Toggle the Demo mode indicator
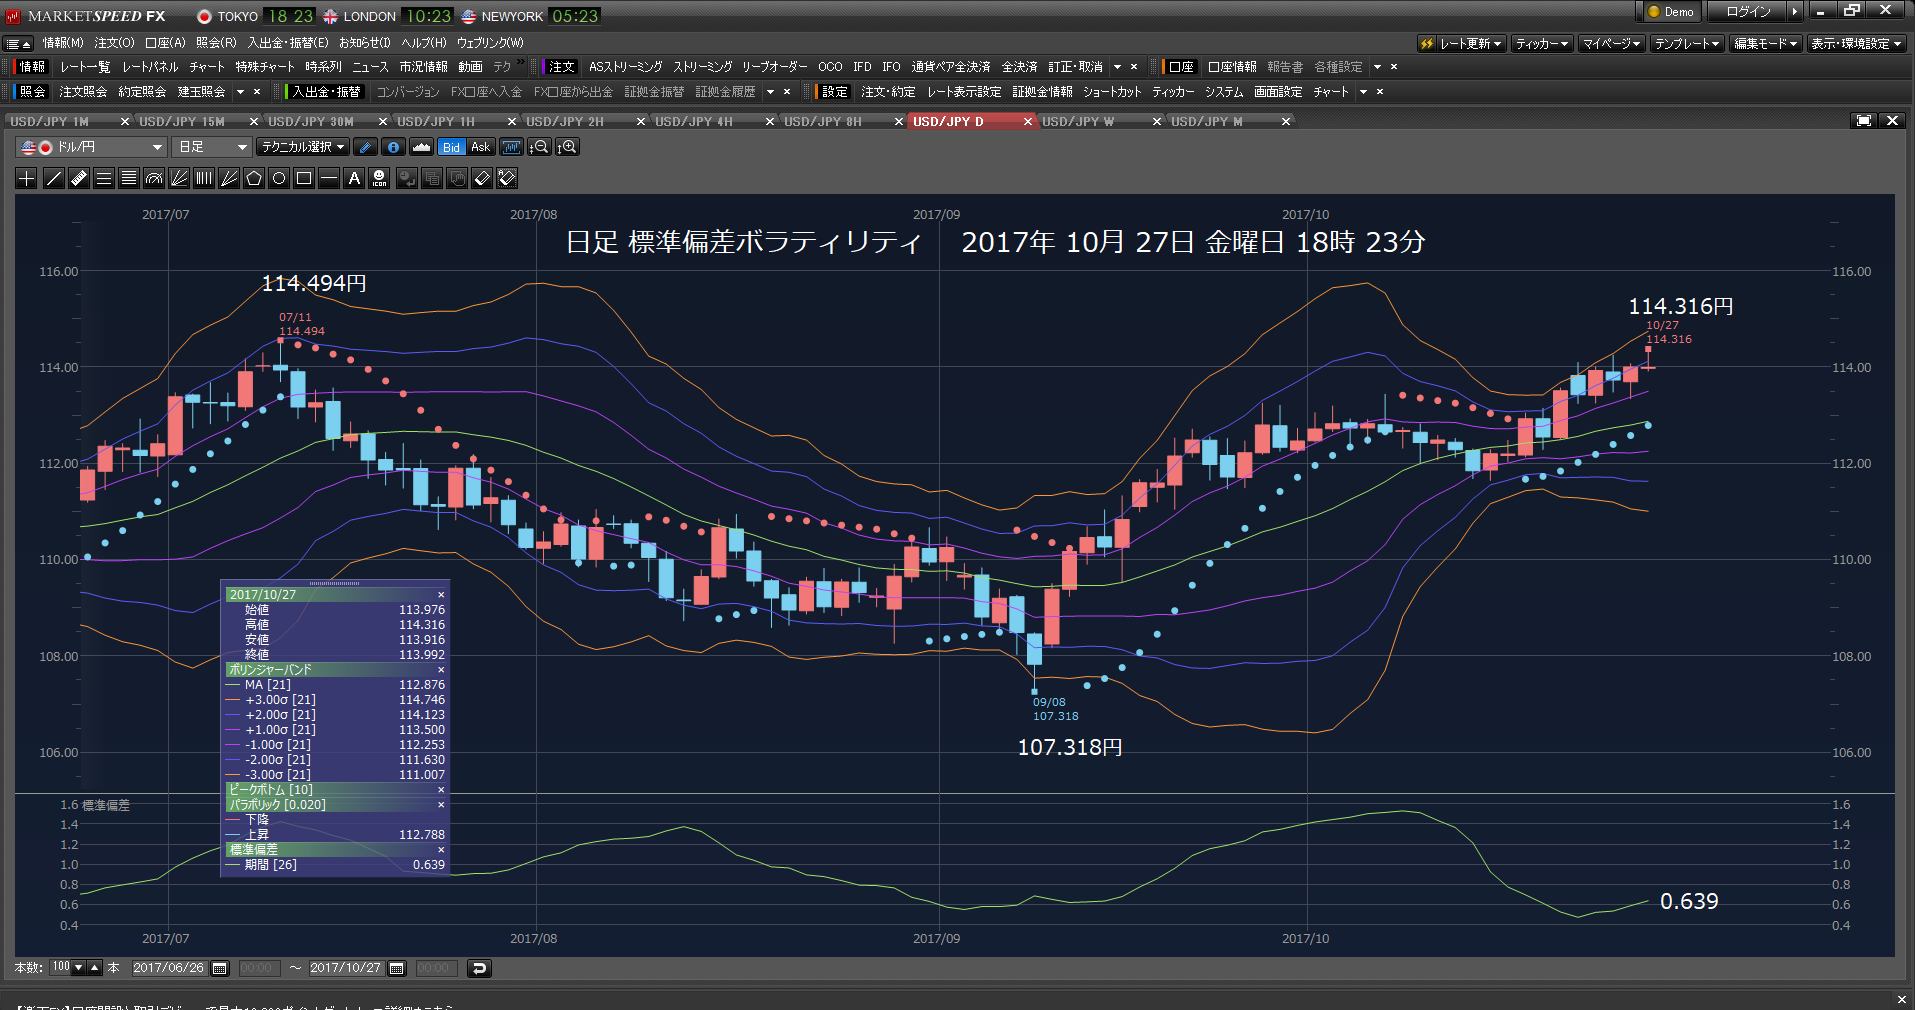Viewport: 1915px width, 1010px height. pos(1671,12)
